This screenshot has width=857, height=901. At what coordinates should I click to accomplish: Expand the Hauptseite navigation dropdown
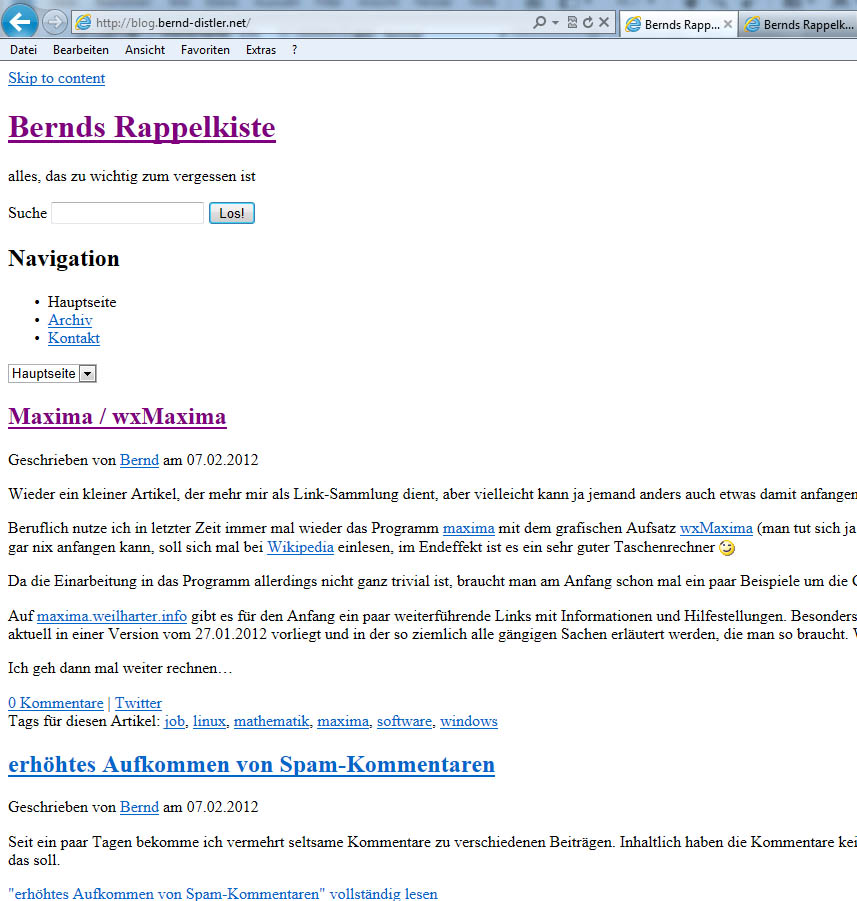tap(87, 373)
